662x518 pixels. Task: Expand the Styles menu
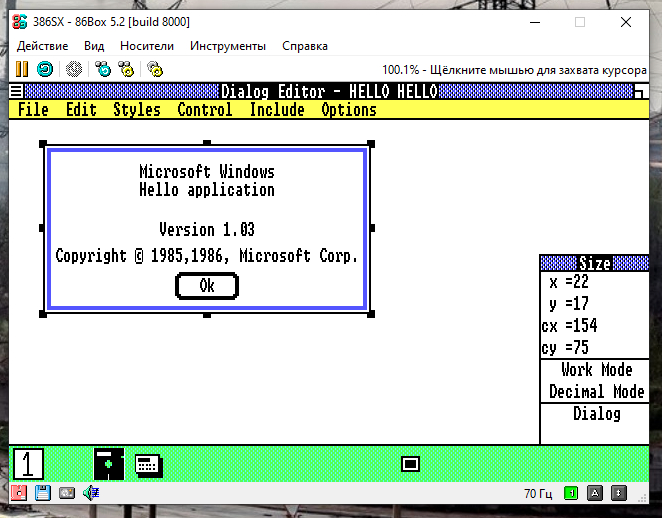tap(136, 110)
